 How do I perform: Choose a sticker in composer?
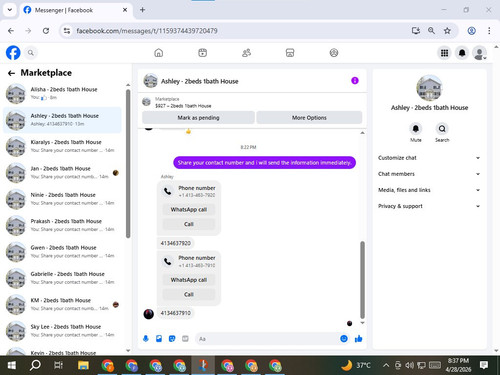[x=172, y=339]
